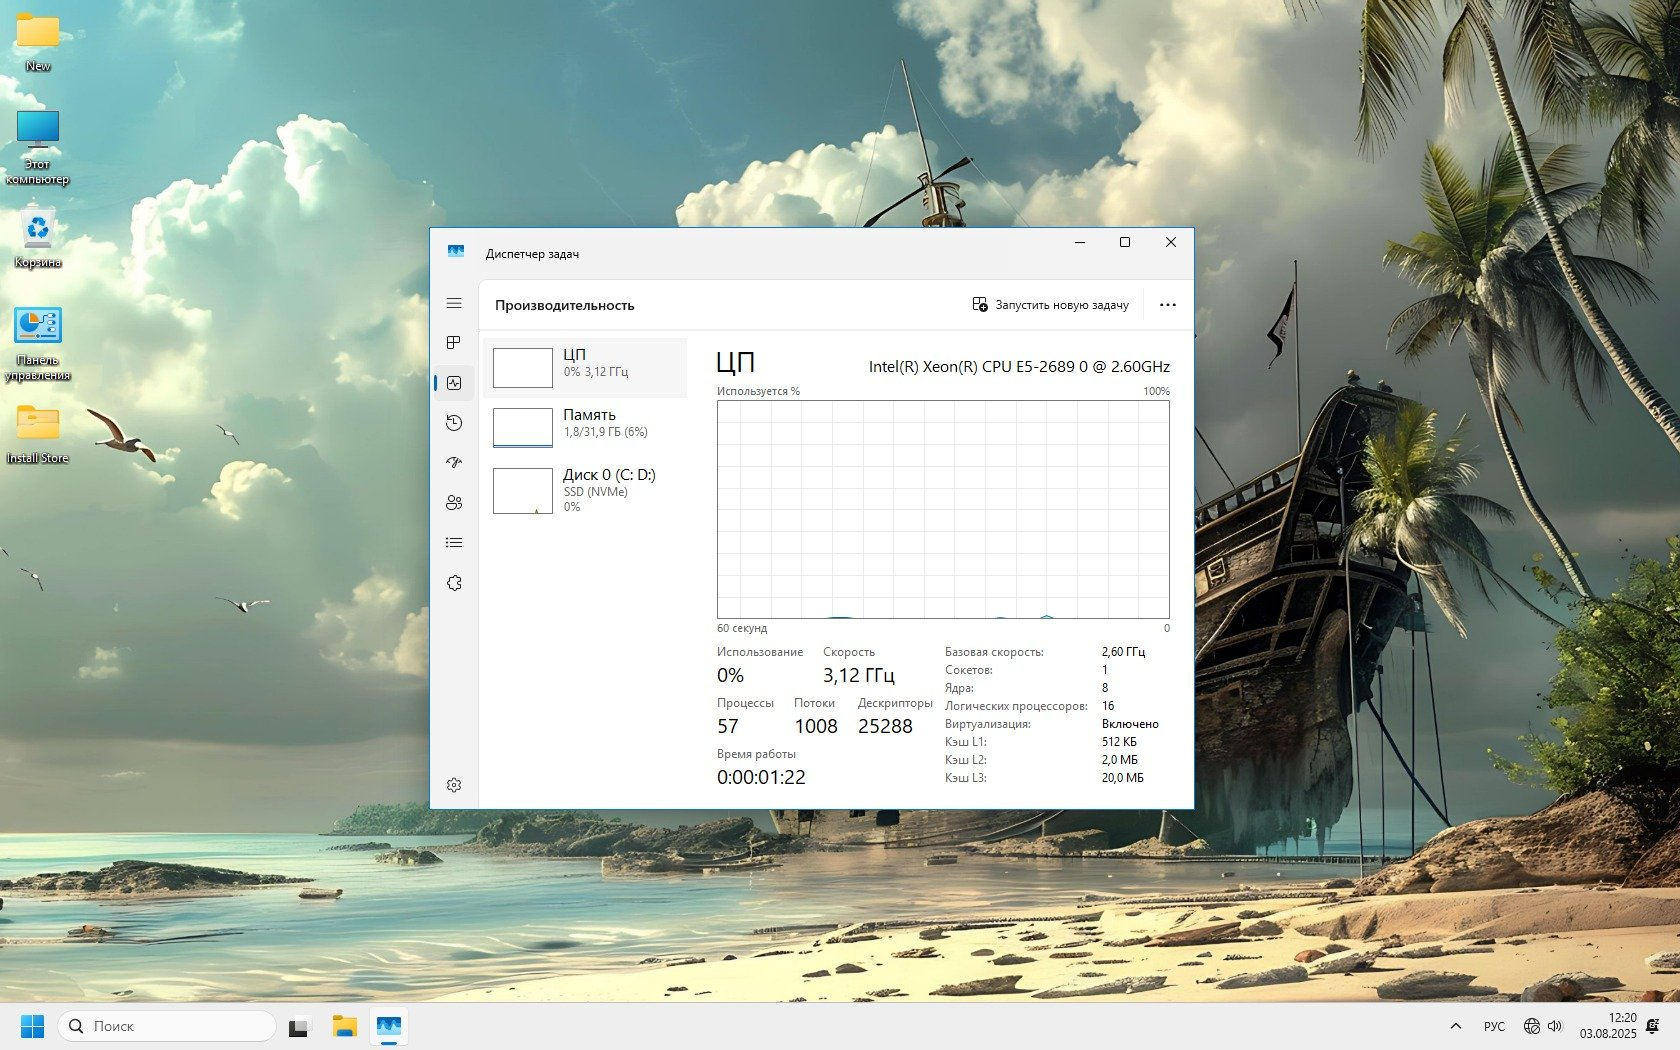Open Task Manager settings gear icon

pos(454,785)
